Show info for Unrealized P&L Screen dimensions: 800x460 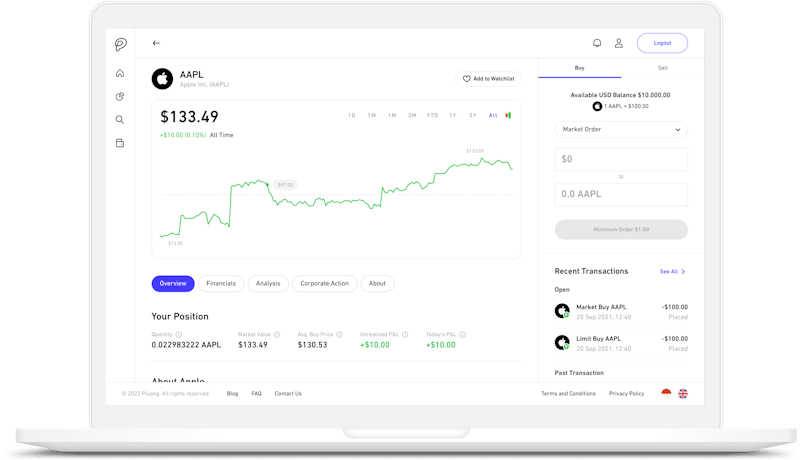(405, 335)
